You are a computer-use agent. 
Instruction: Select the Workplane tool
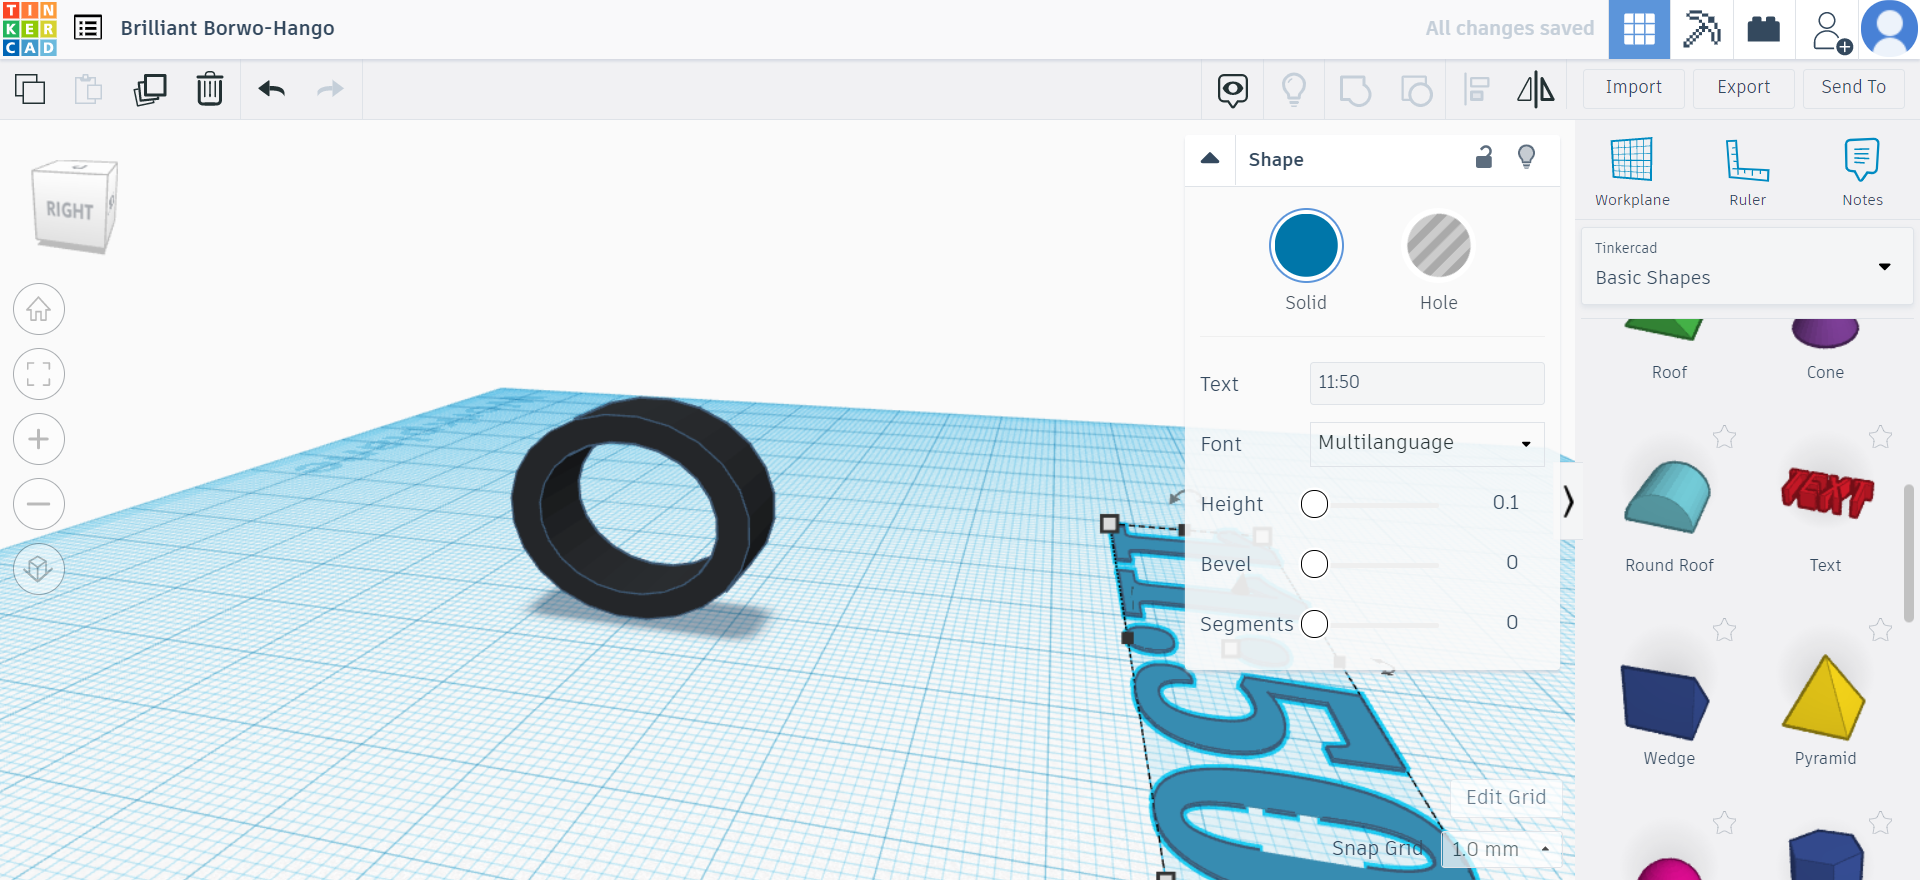tap(1632, 171)
